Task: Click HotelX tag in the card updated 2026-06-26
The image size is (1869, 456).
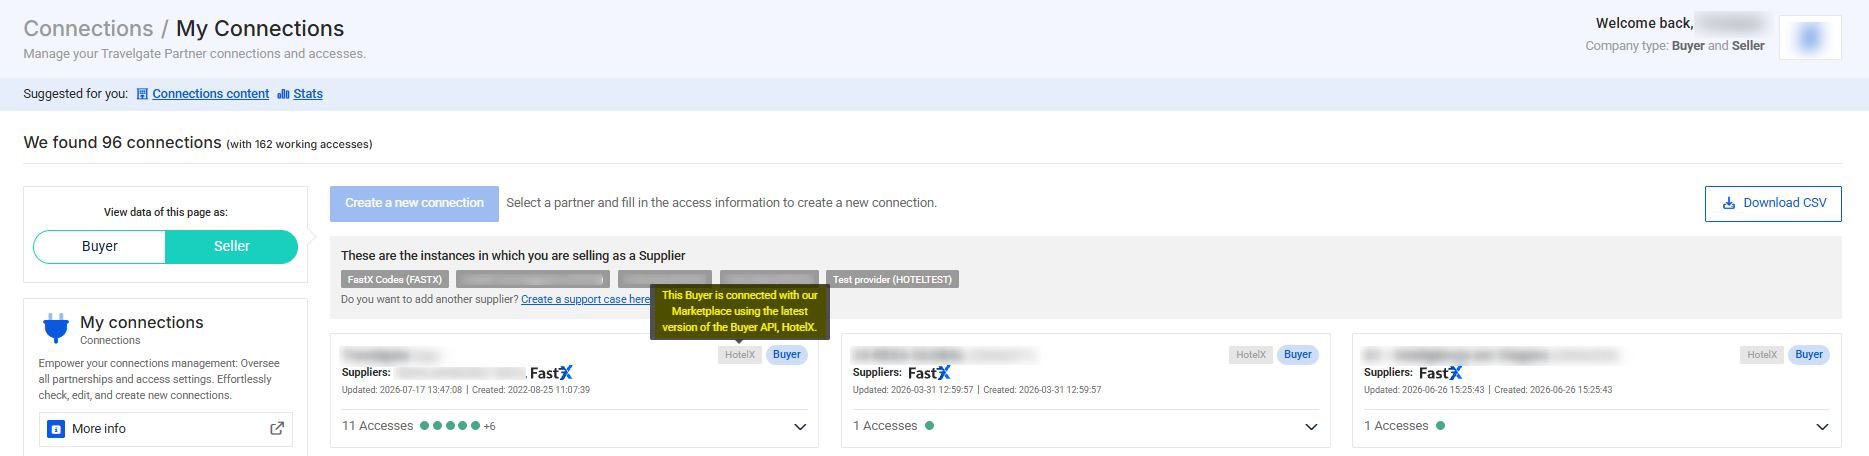Action: pyautogui.click(x=1762, y=355)
